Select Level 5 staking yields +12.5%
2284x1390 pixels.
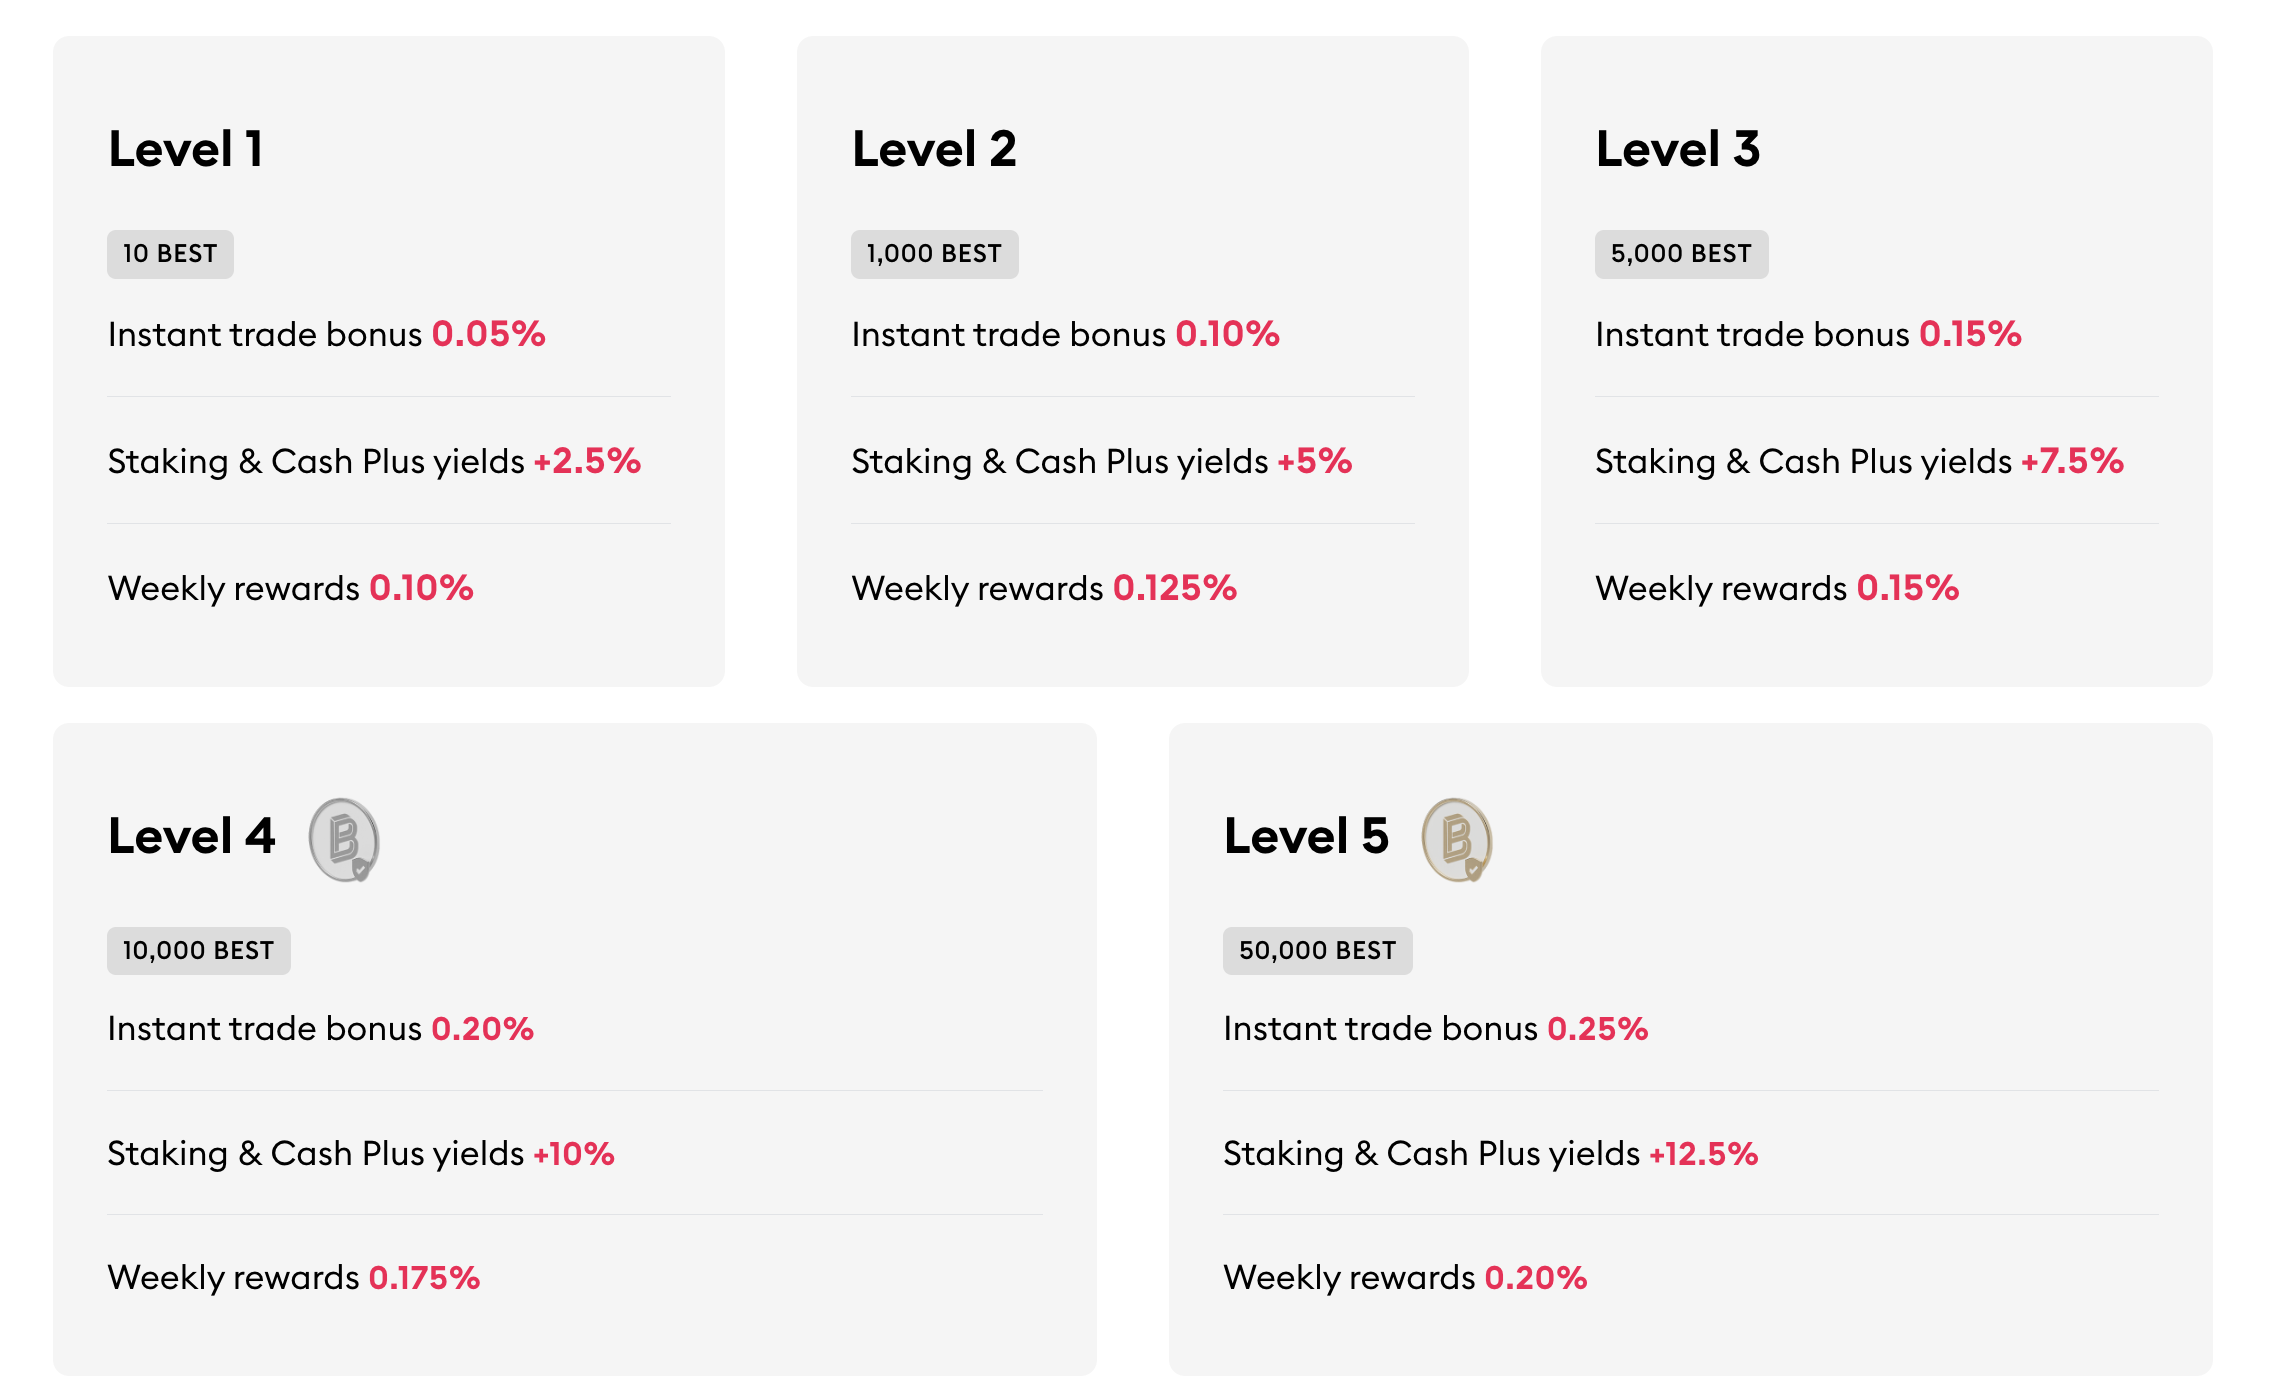(x=1703, y=1153)
